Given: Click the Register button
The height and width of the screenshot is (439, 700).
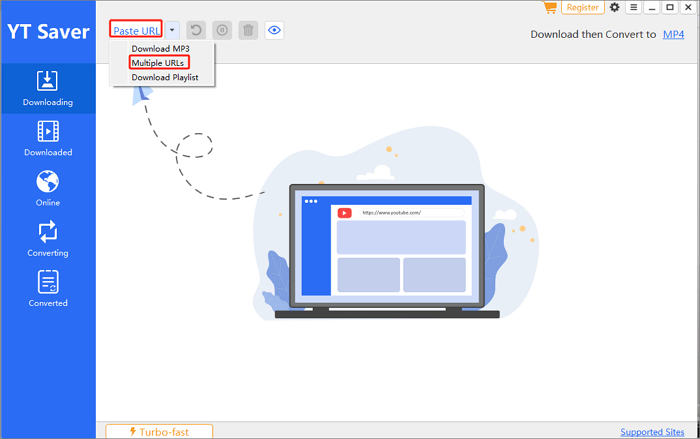Looking at the screenshot, I should [583, 7].
